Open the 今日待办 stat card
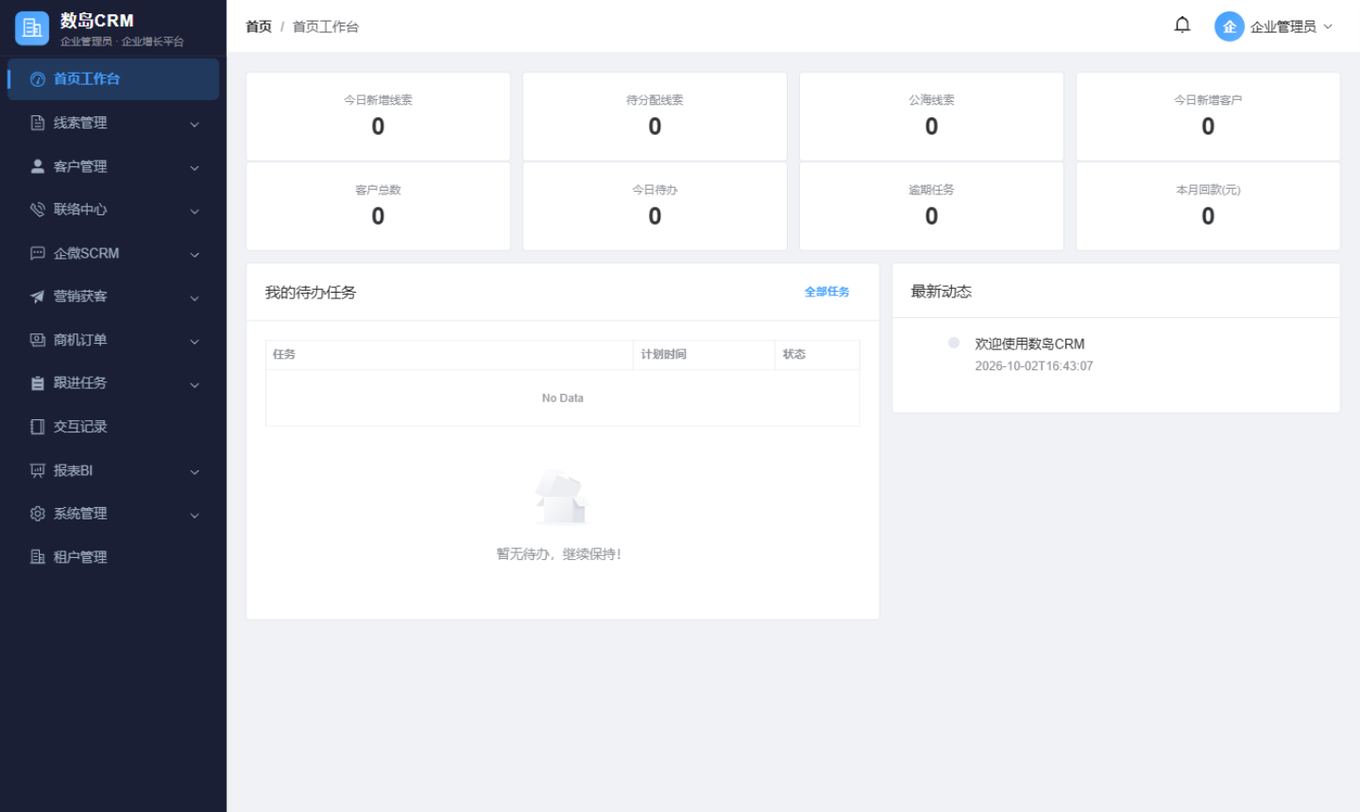The image size is (1360, 812). (x=655, y=206)
